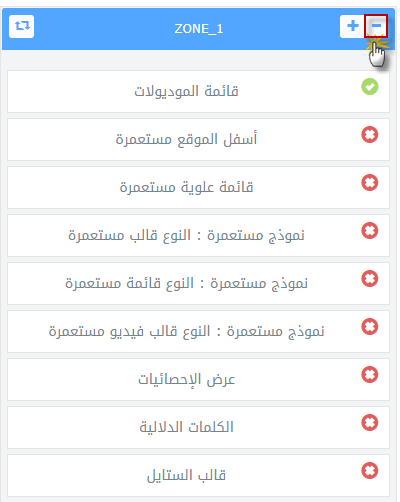
Task: Click the ZONE_1 header title
Action: tap(199, 29)
